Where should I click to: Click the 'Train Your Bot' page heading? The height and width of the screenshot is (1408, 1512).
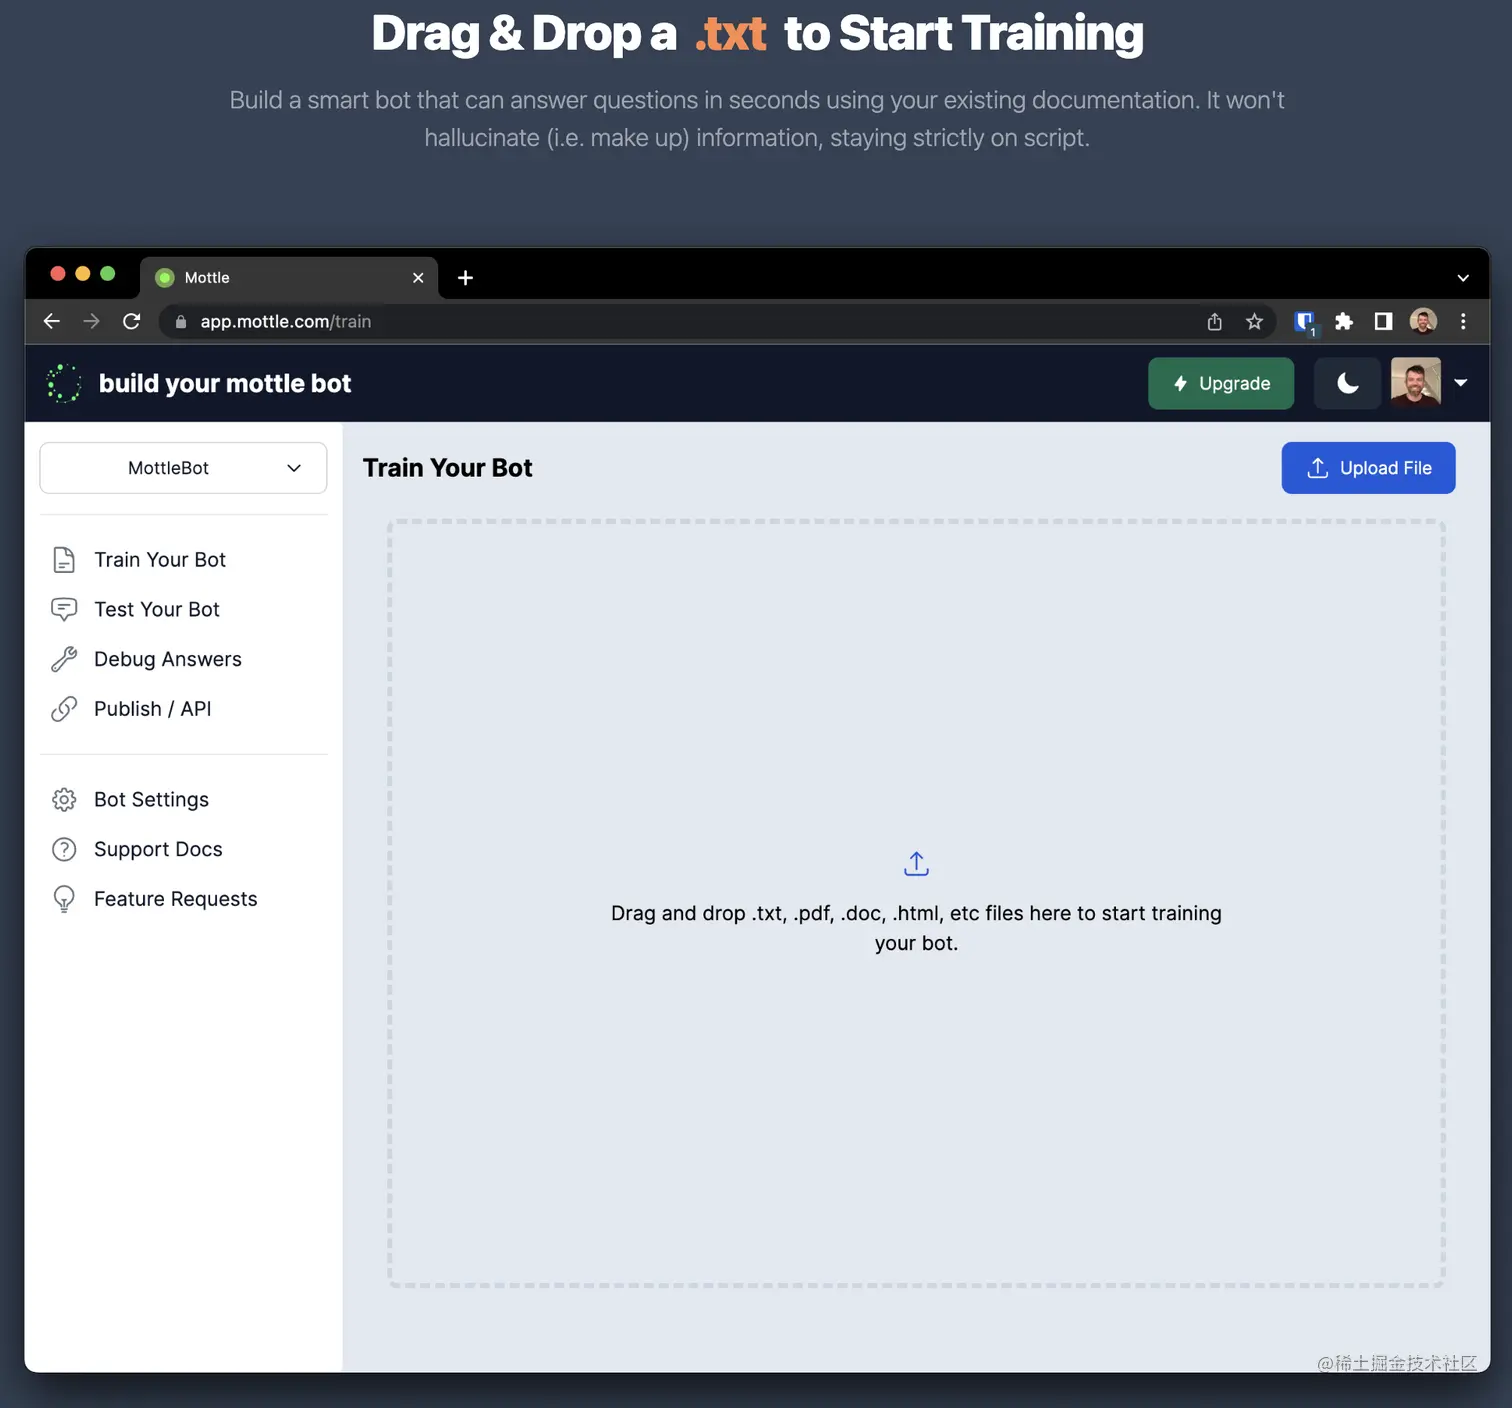click(447, 468)
